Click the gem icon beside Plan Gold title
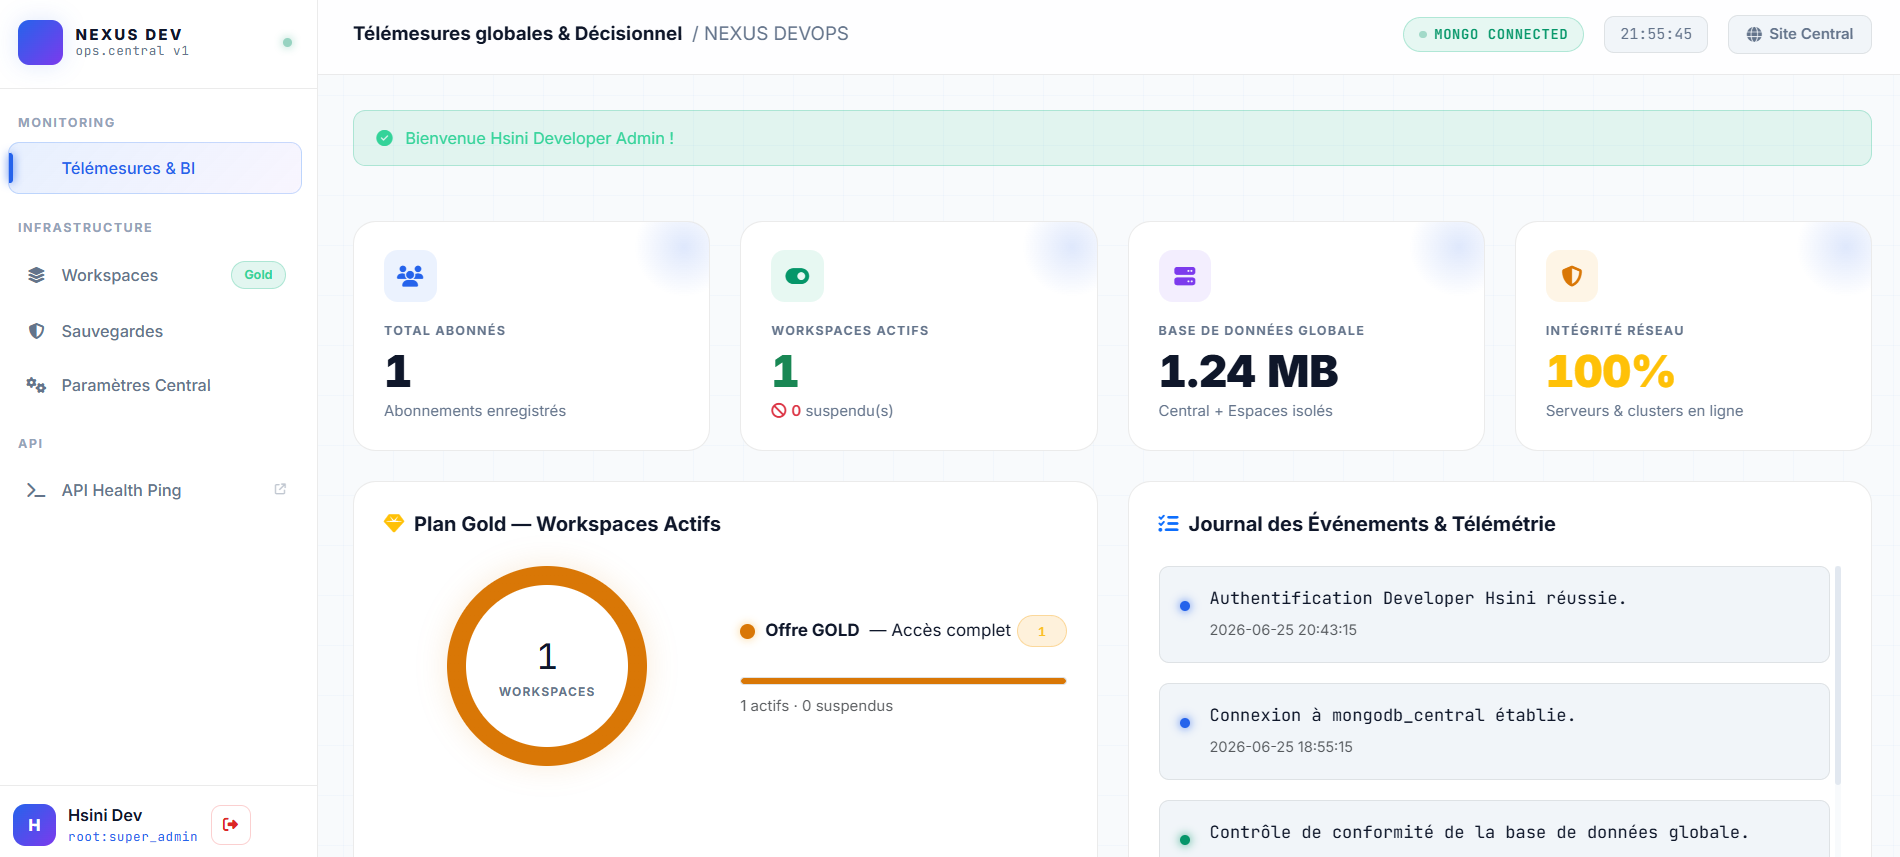 pos(394,523)
